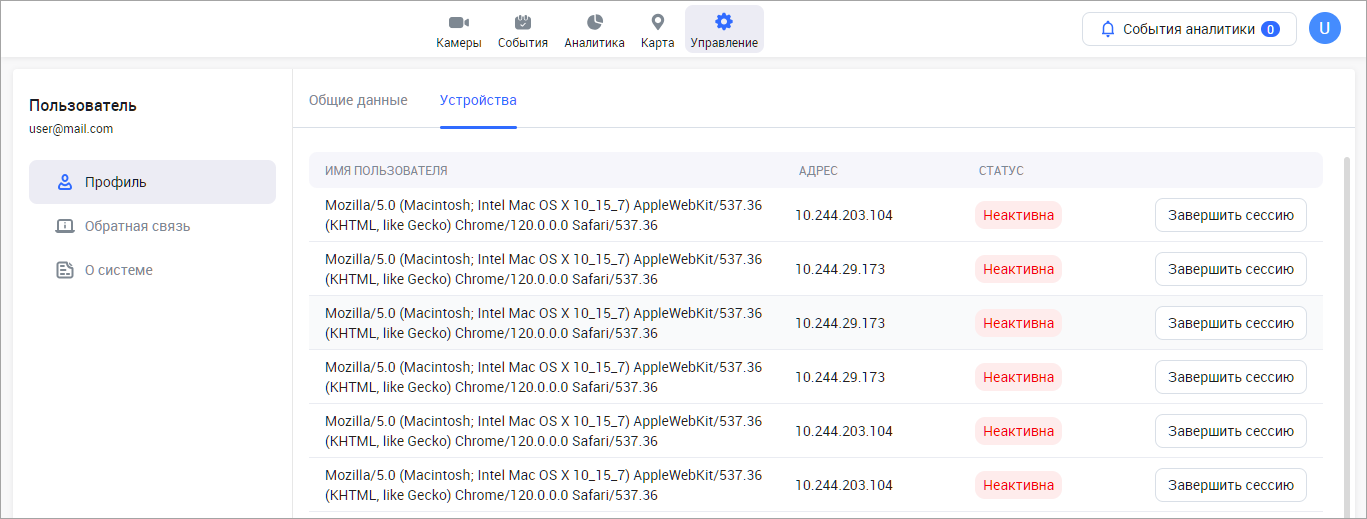Screen dimensions: 1367x519
Task: Open the Cameras section icon
Action: pos(458,22)
